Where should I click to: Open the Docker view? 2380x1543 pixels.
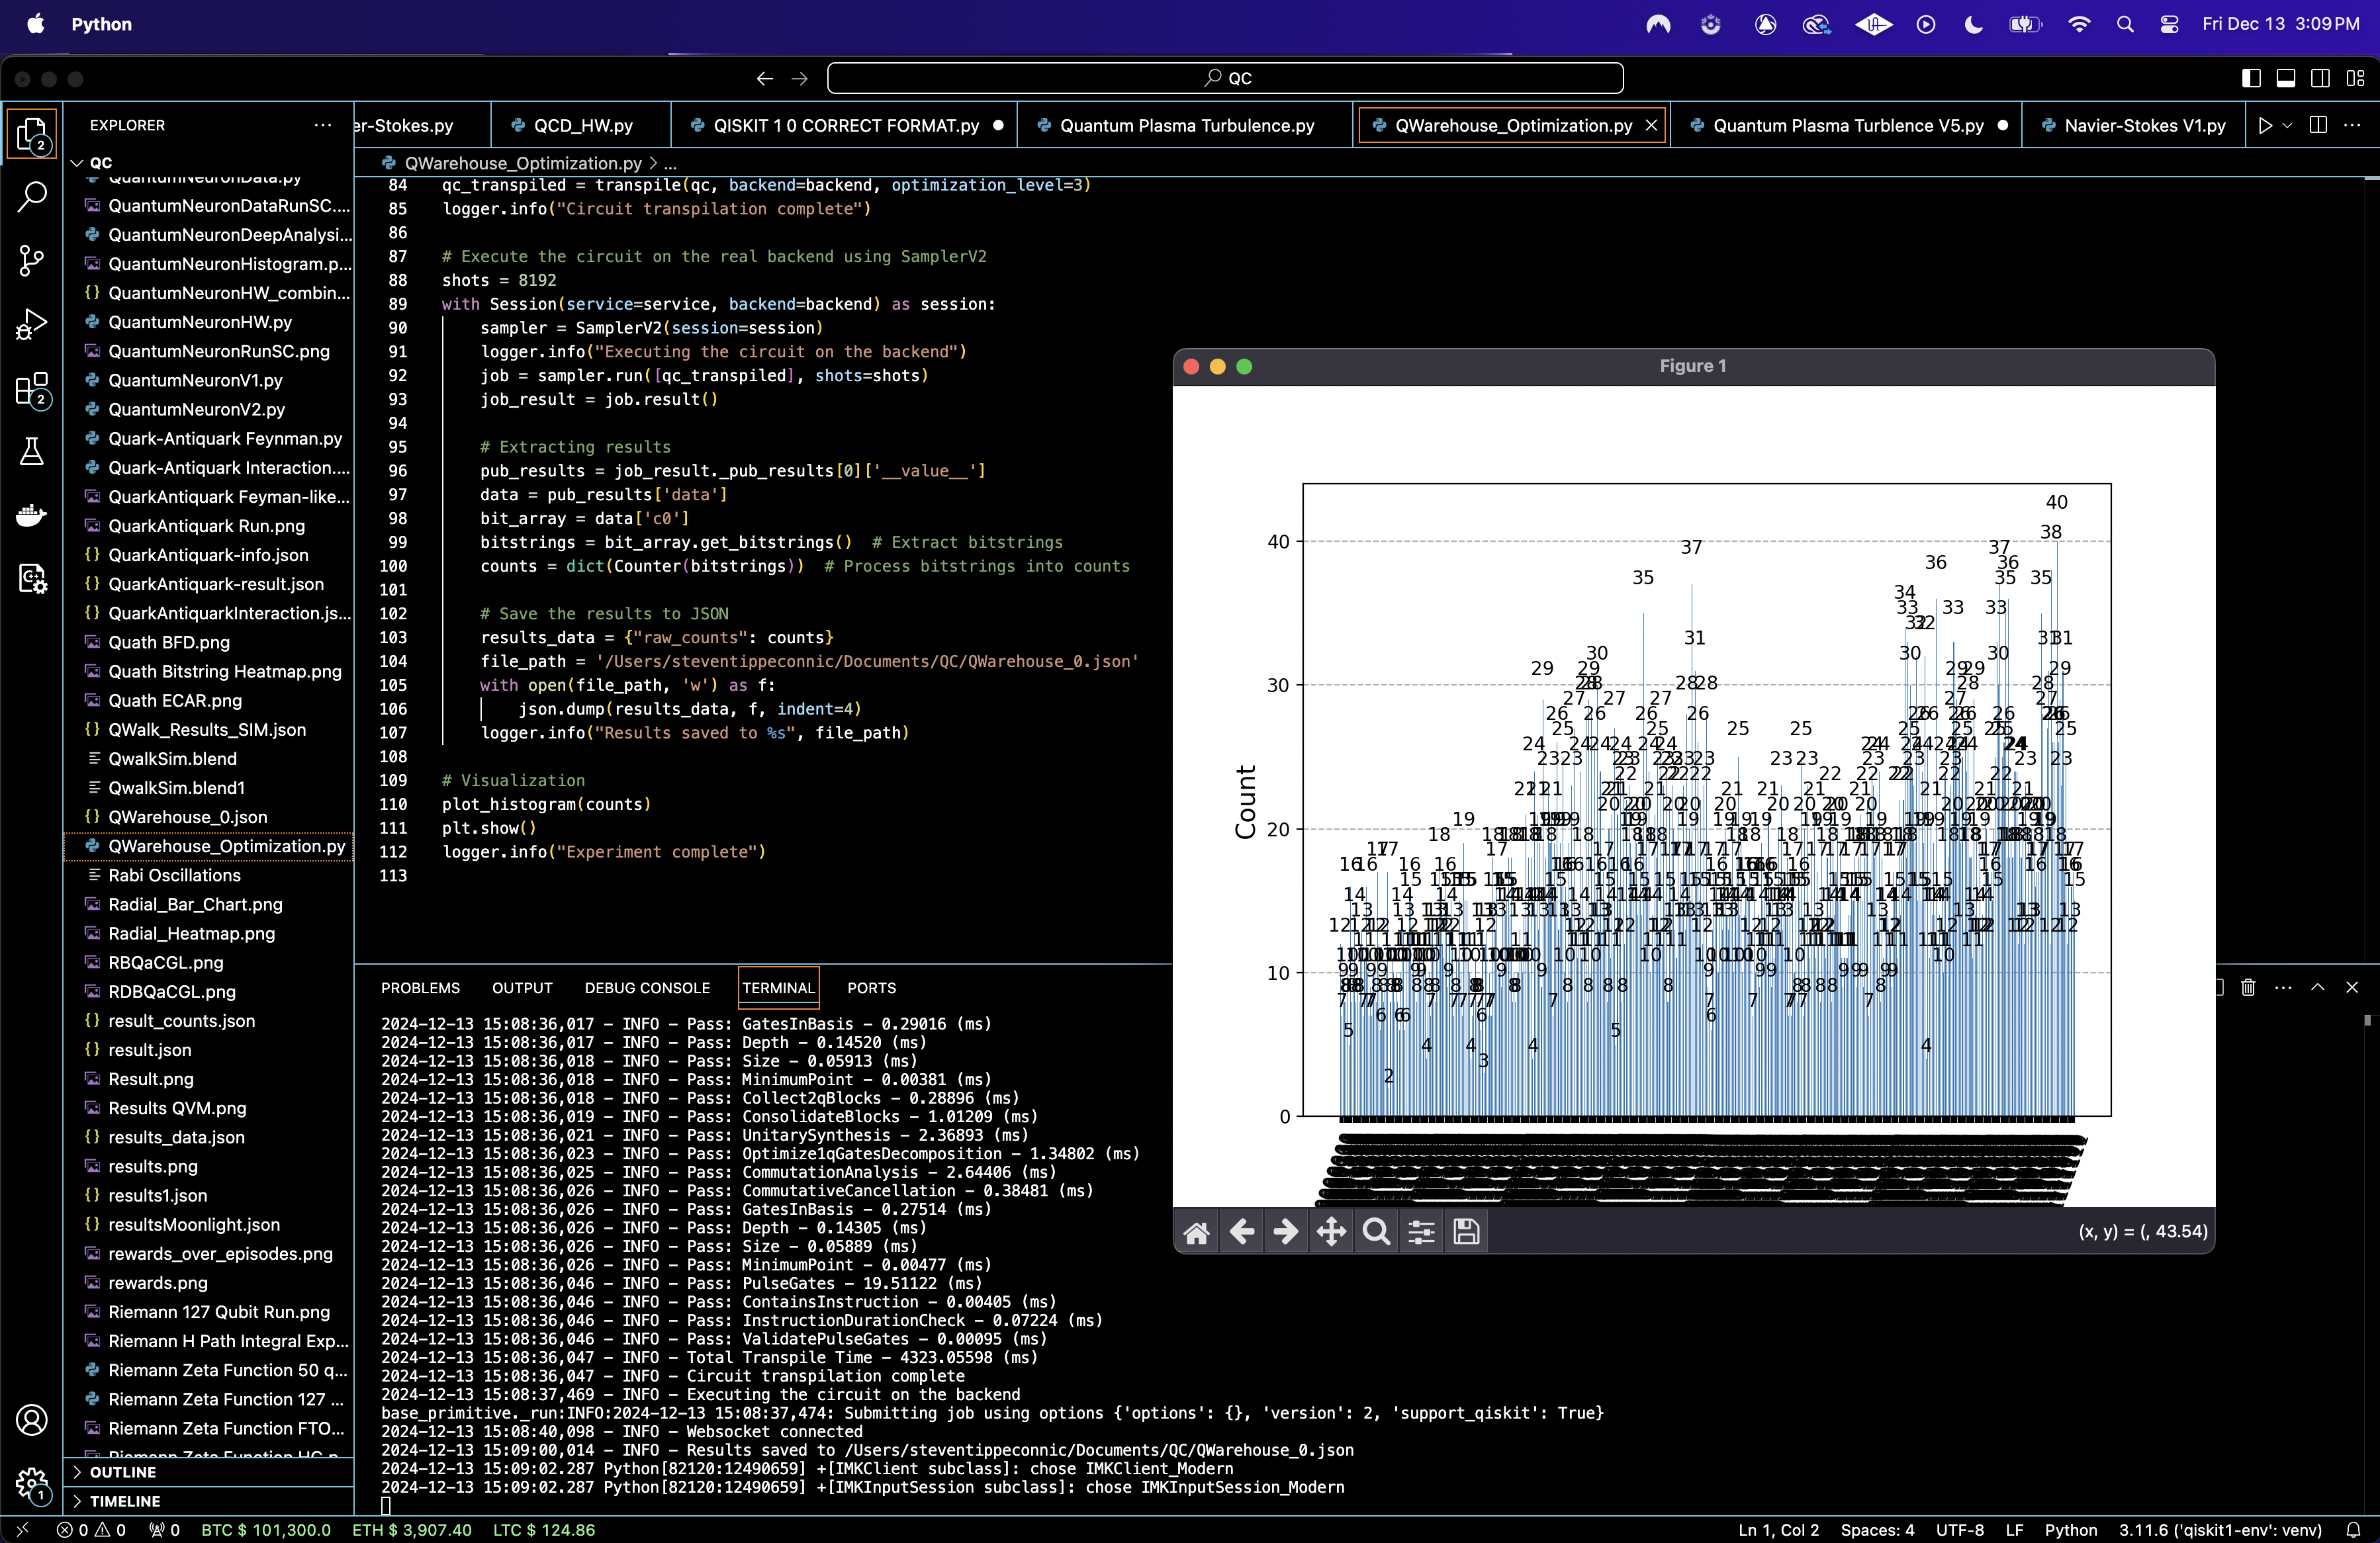coord(32,515)
